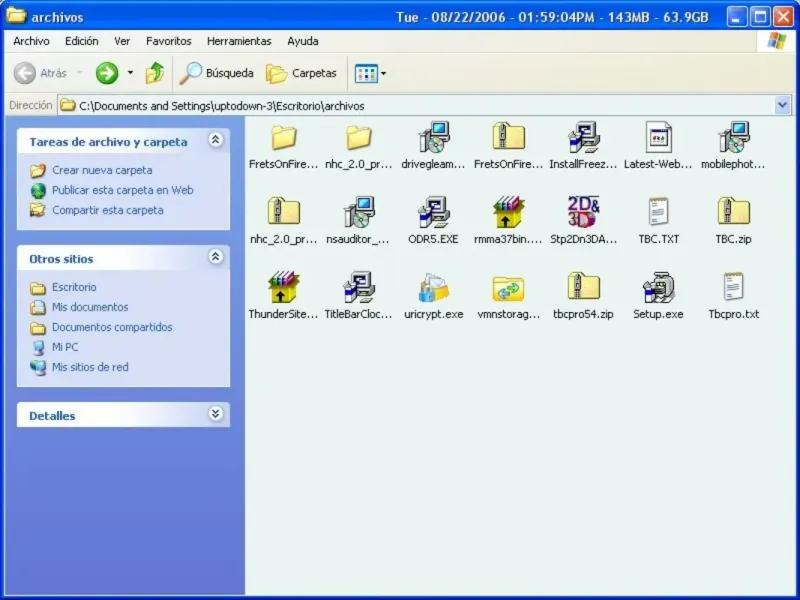This screenshot has height=600, width=800.
Task: Collapse the Otros sitios panel
Action: click(x=215, y=258)
